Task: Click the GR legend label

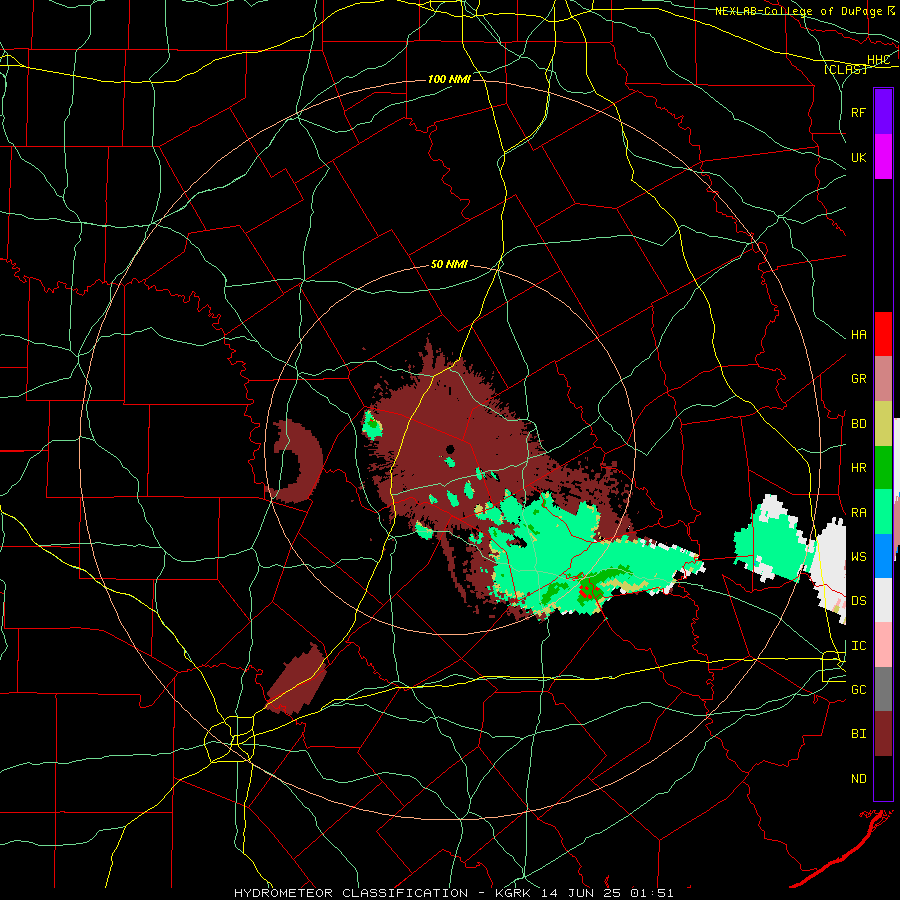Action: coord(858,379)
